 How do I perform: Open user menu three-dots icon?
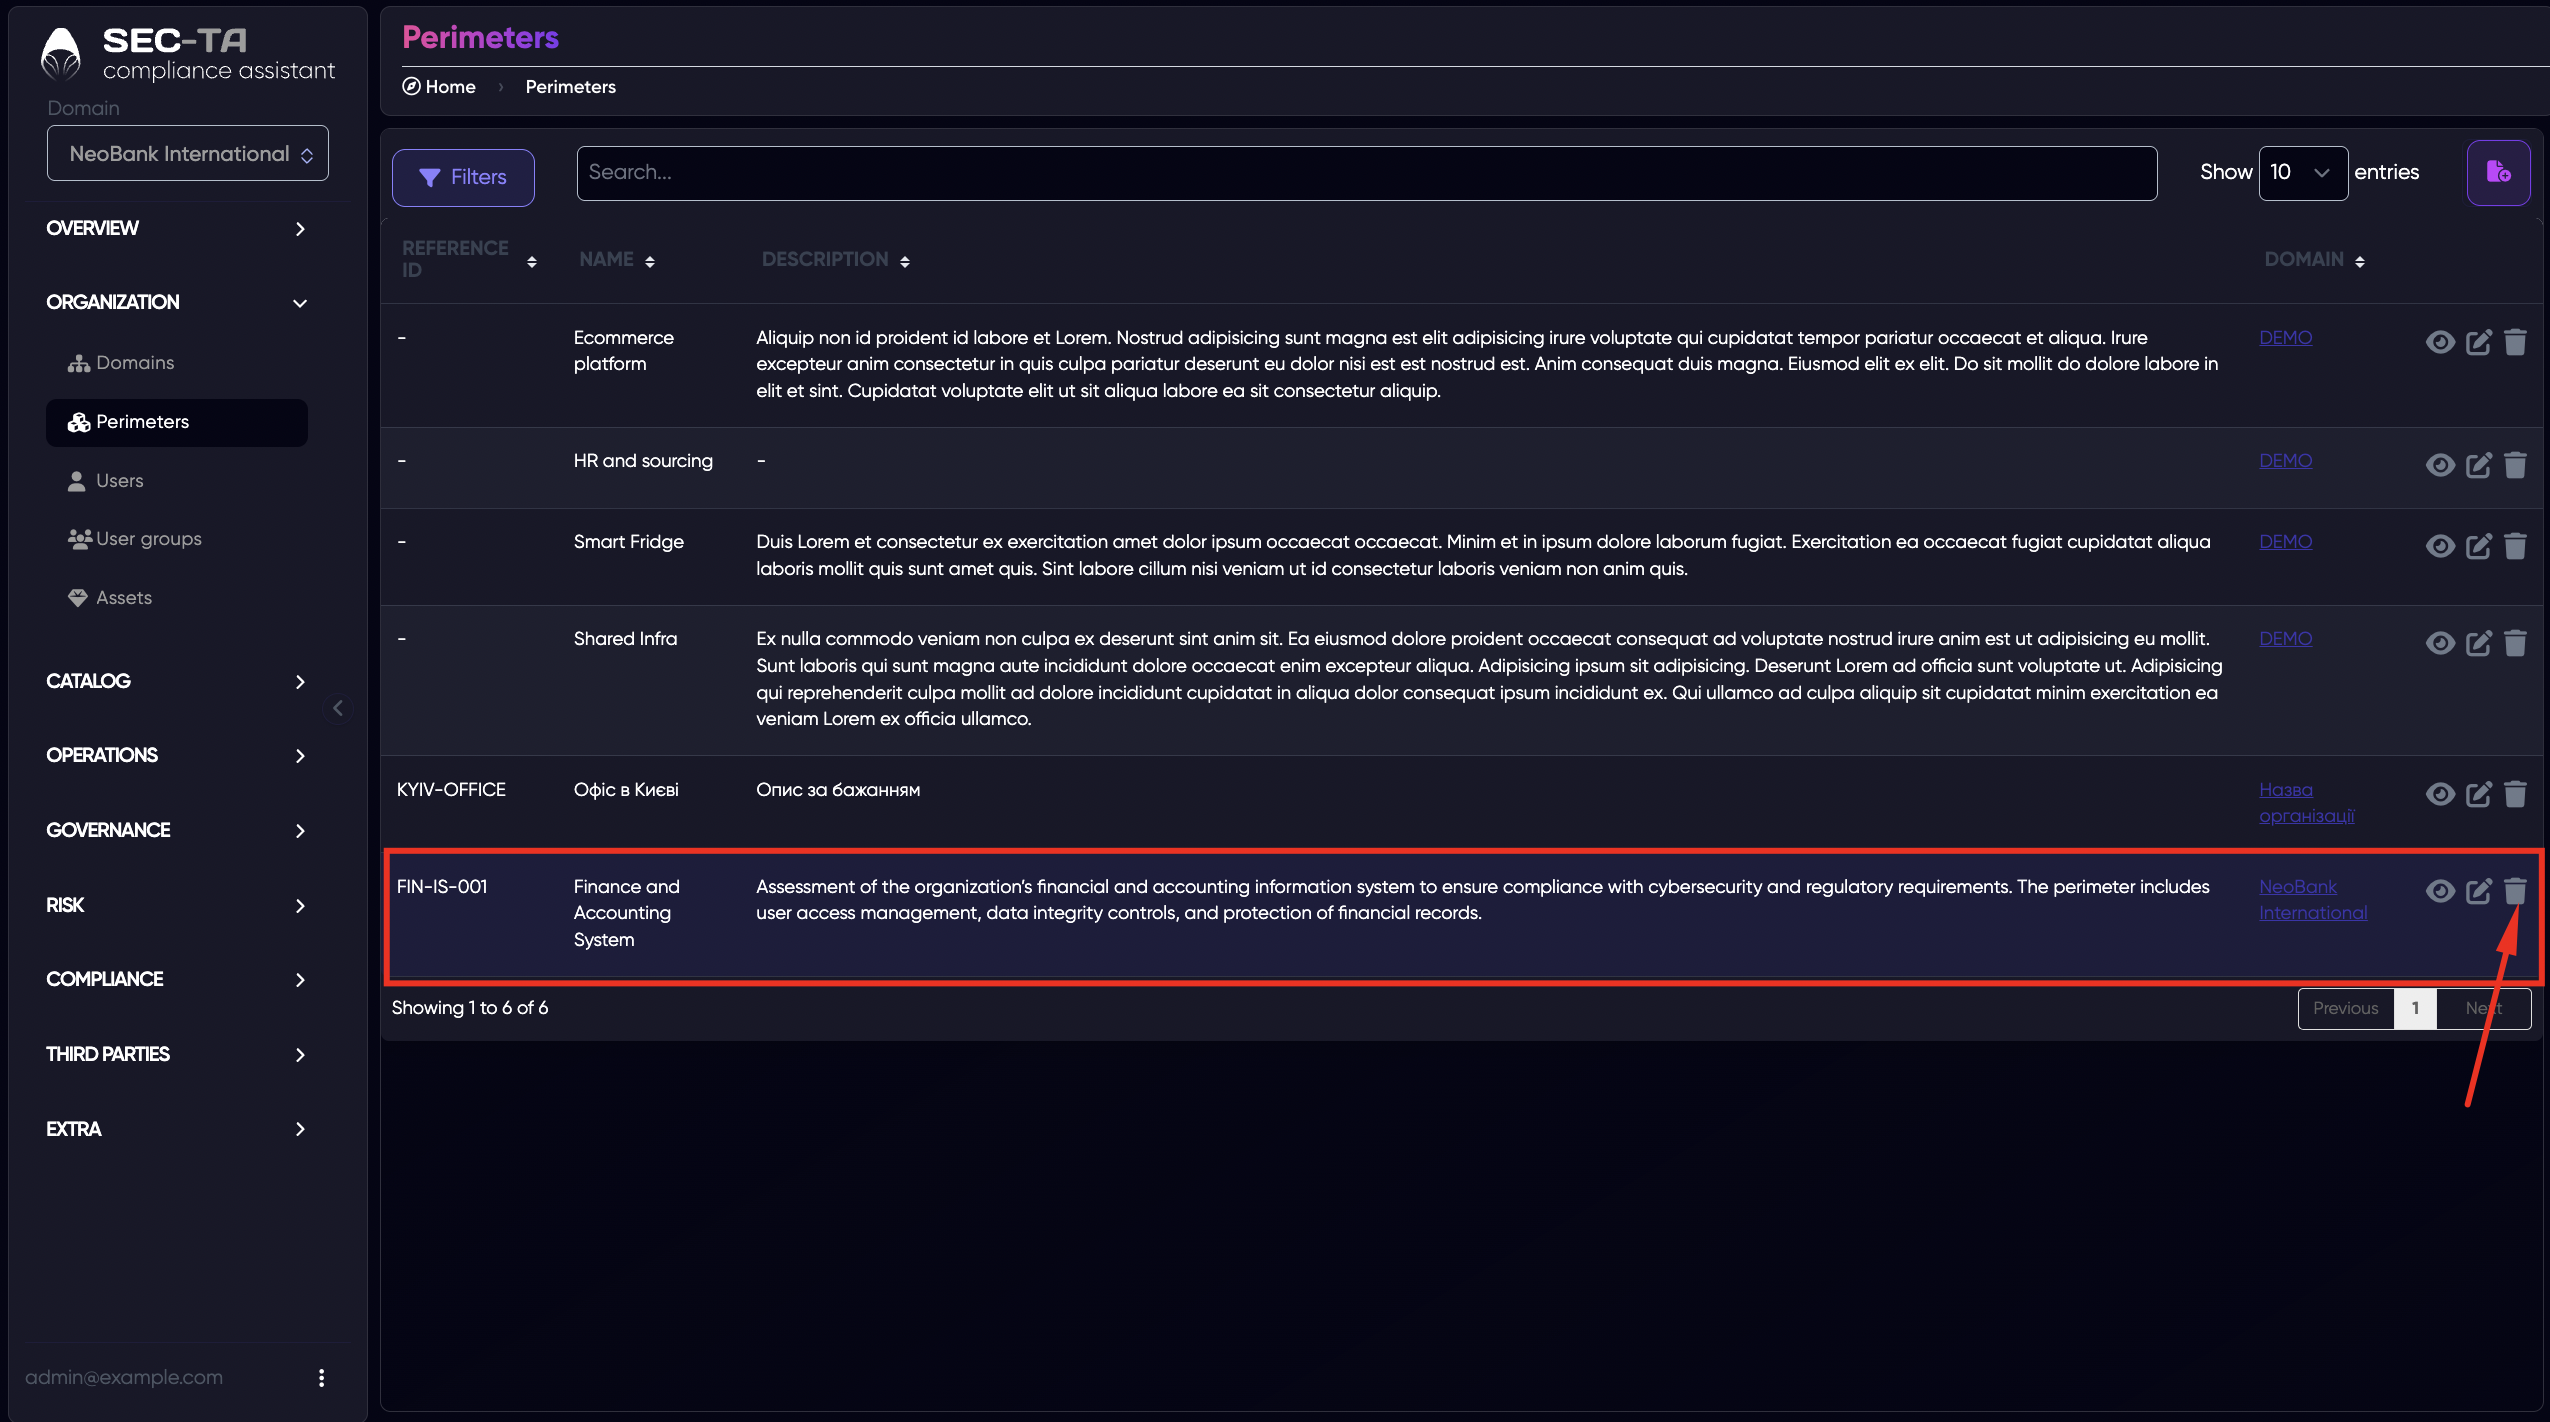321,1377
